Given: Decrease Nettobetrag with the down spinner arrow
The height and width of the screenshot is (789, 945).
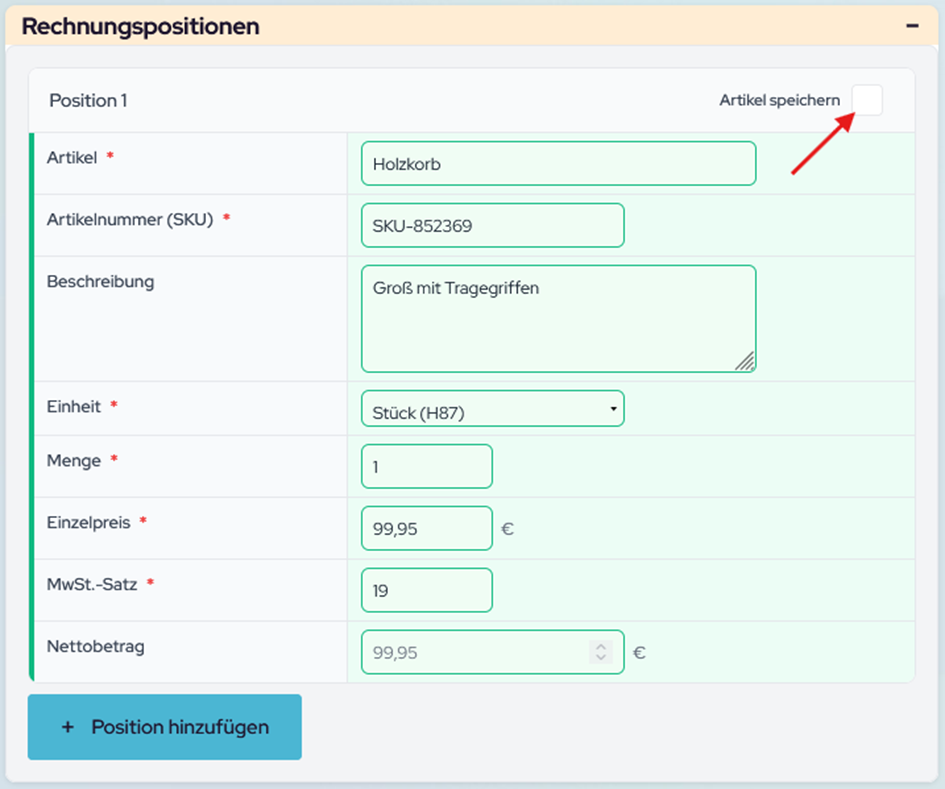Looking at the screenshot, I should point(601,658).
